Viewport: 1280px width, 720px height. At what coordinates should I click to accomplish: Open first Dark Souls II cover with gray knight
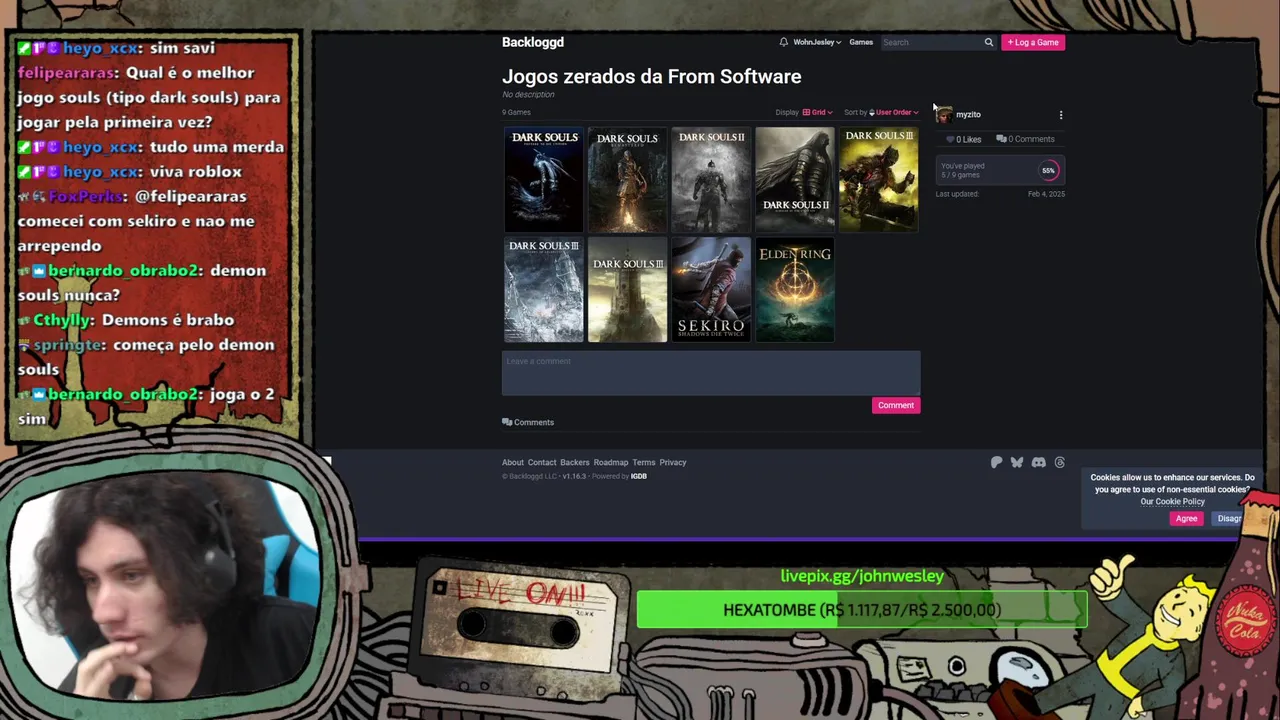tap(711, 179)
